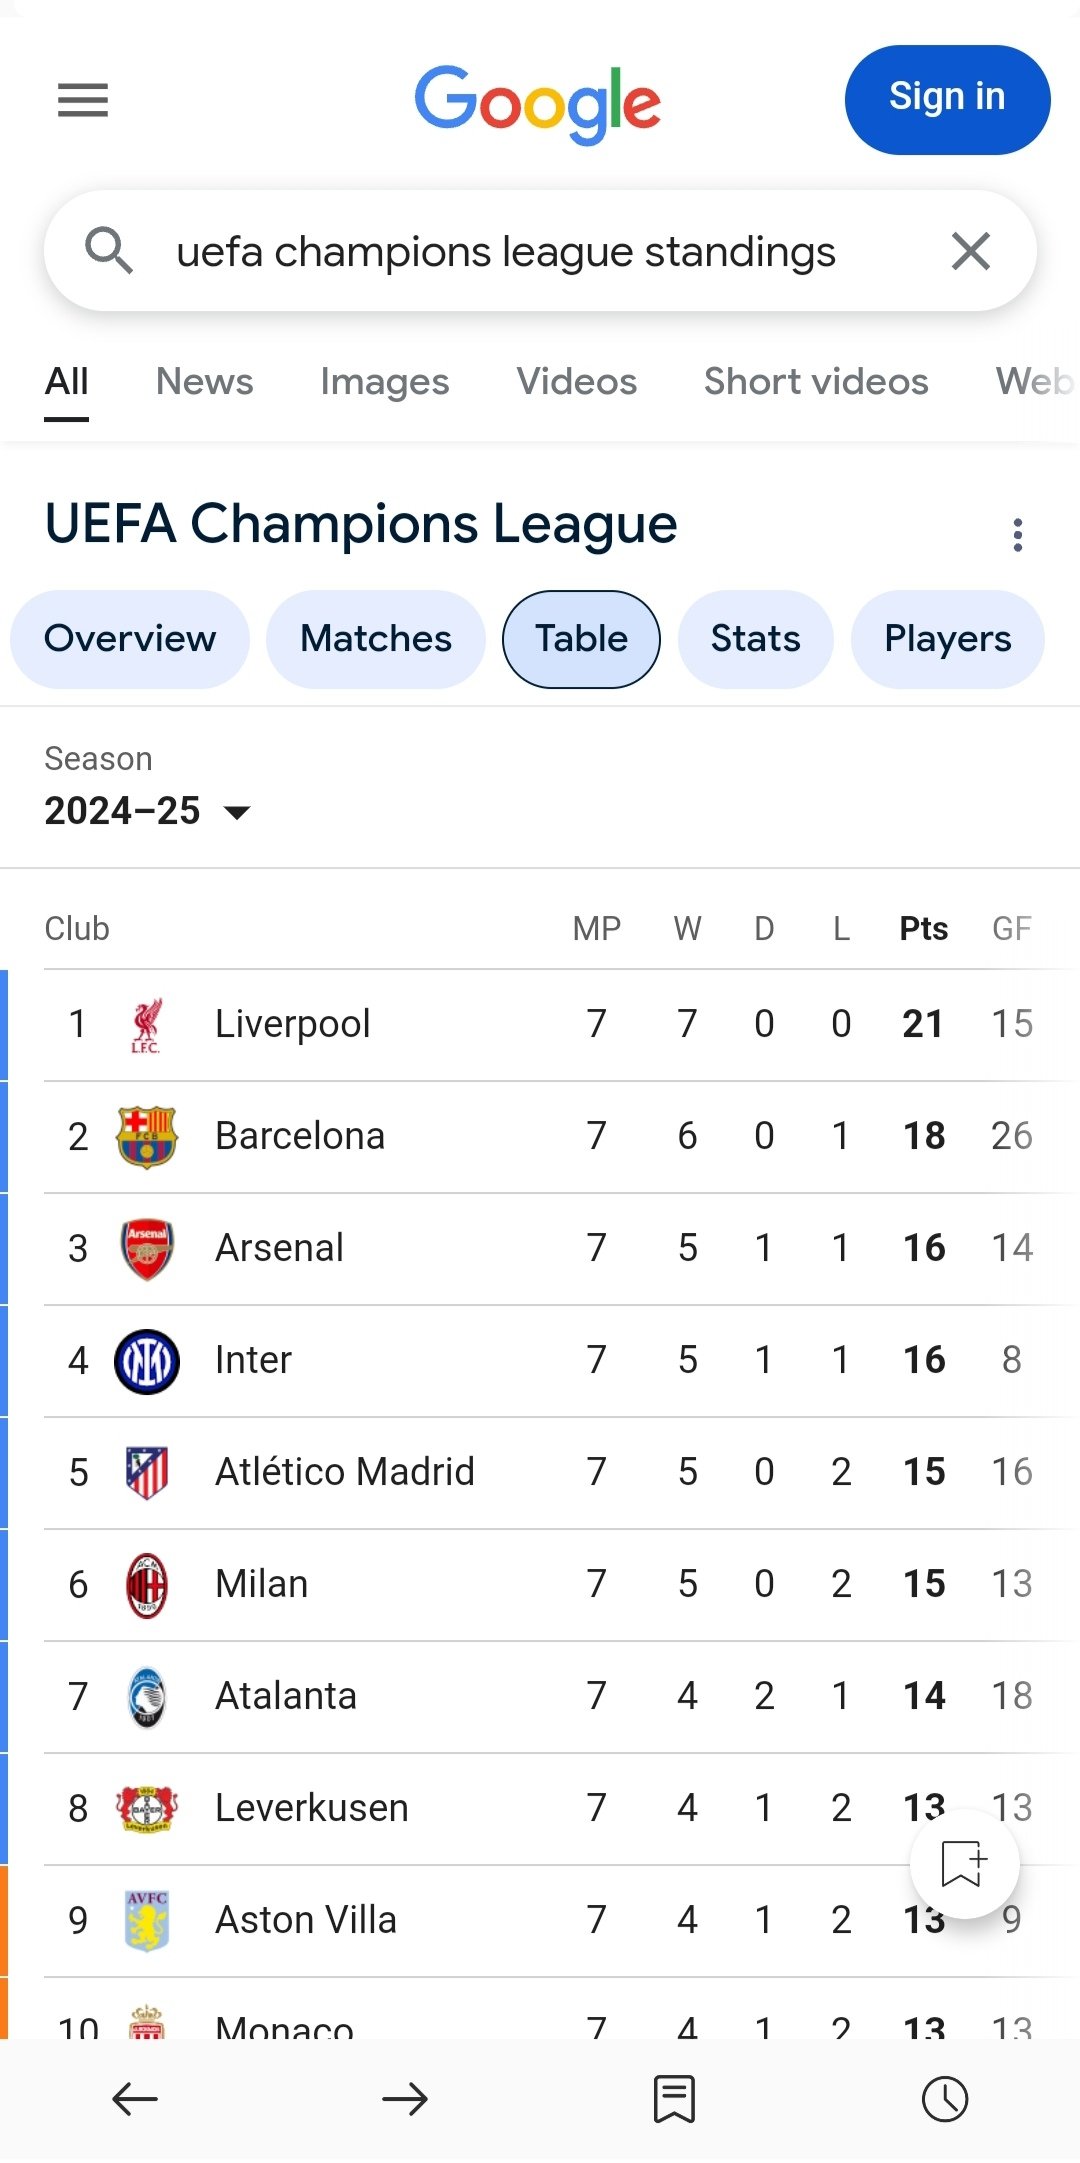Screen dimensions: 1080x2163
Task: Open the hamburger menu icon
Action: (x=83, y=100)
